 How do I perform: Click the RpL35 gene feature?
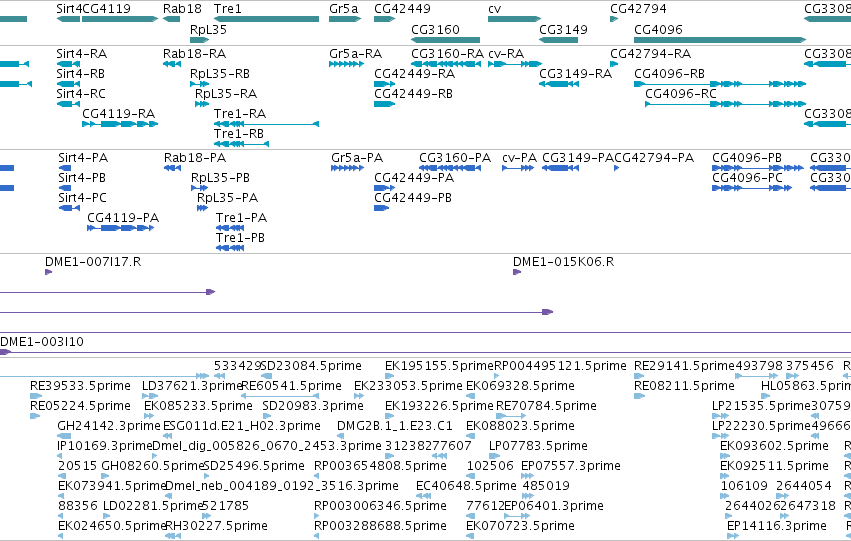tap(200, 40)
